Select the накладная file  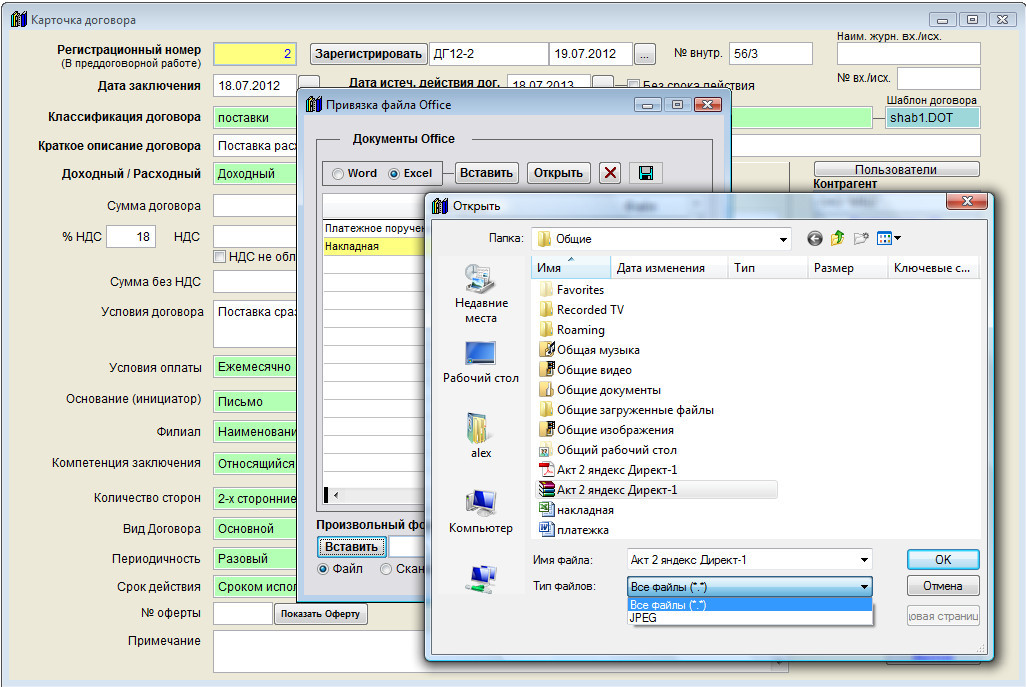(585, 510)
